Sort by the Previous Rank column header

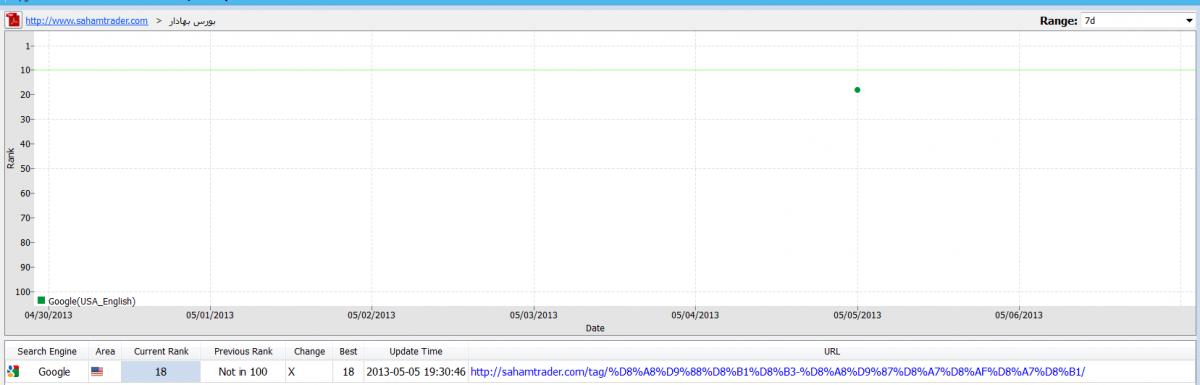[x=243, y=352]
